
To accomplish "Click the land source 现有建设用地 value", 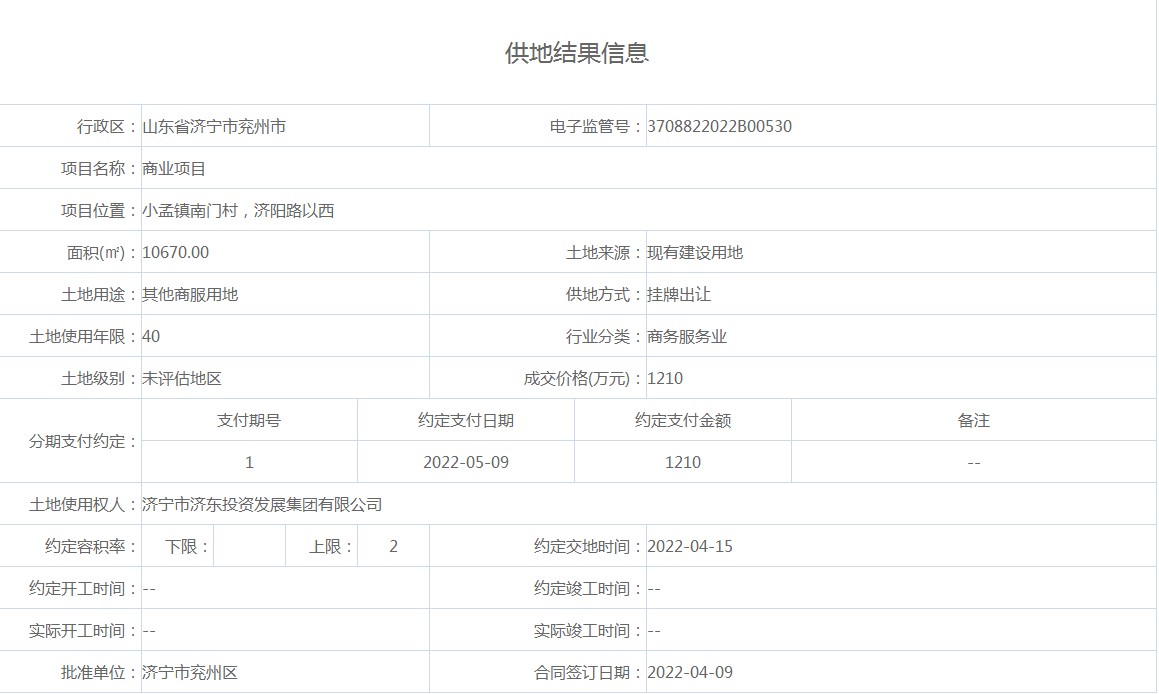I will tap(695, 253).
